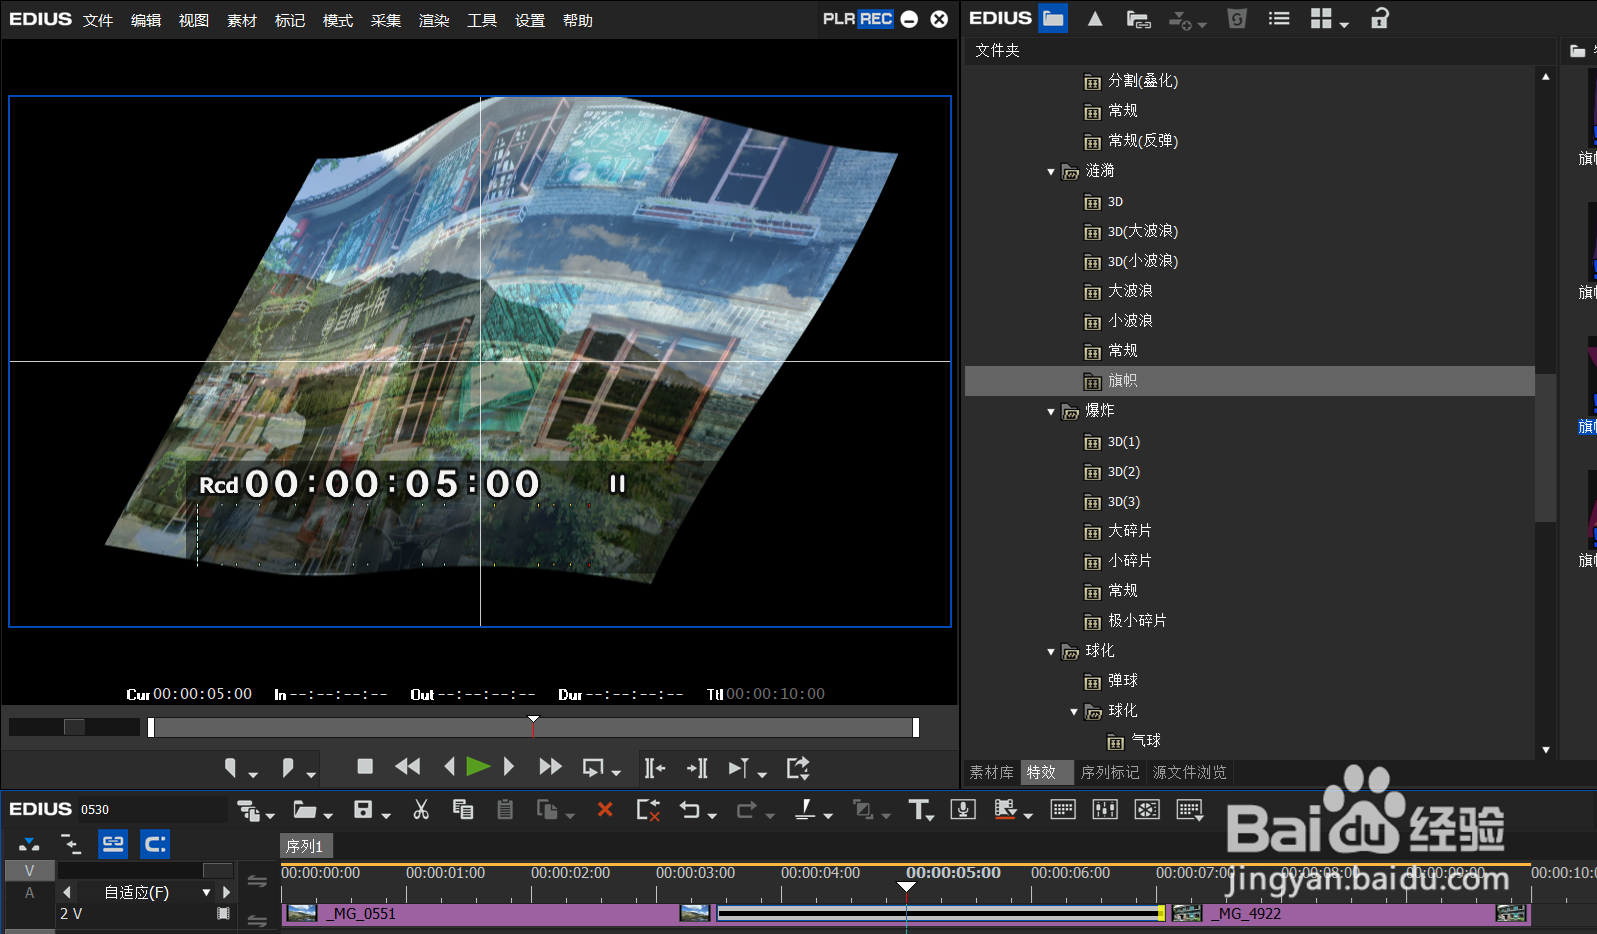Click the fast forward button
The image size is (1597, 934).
coord(550,767)
